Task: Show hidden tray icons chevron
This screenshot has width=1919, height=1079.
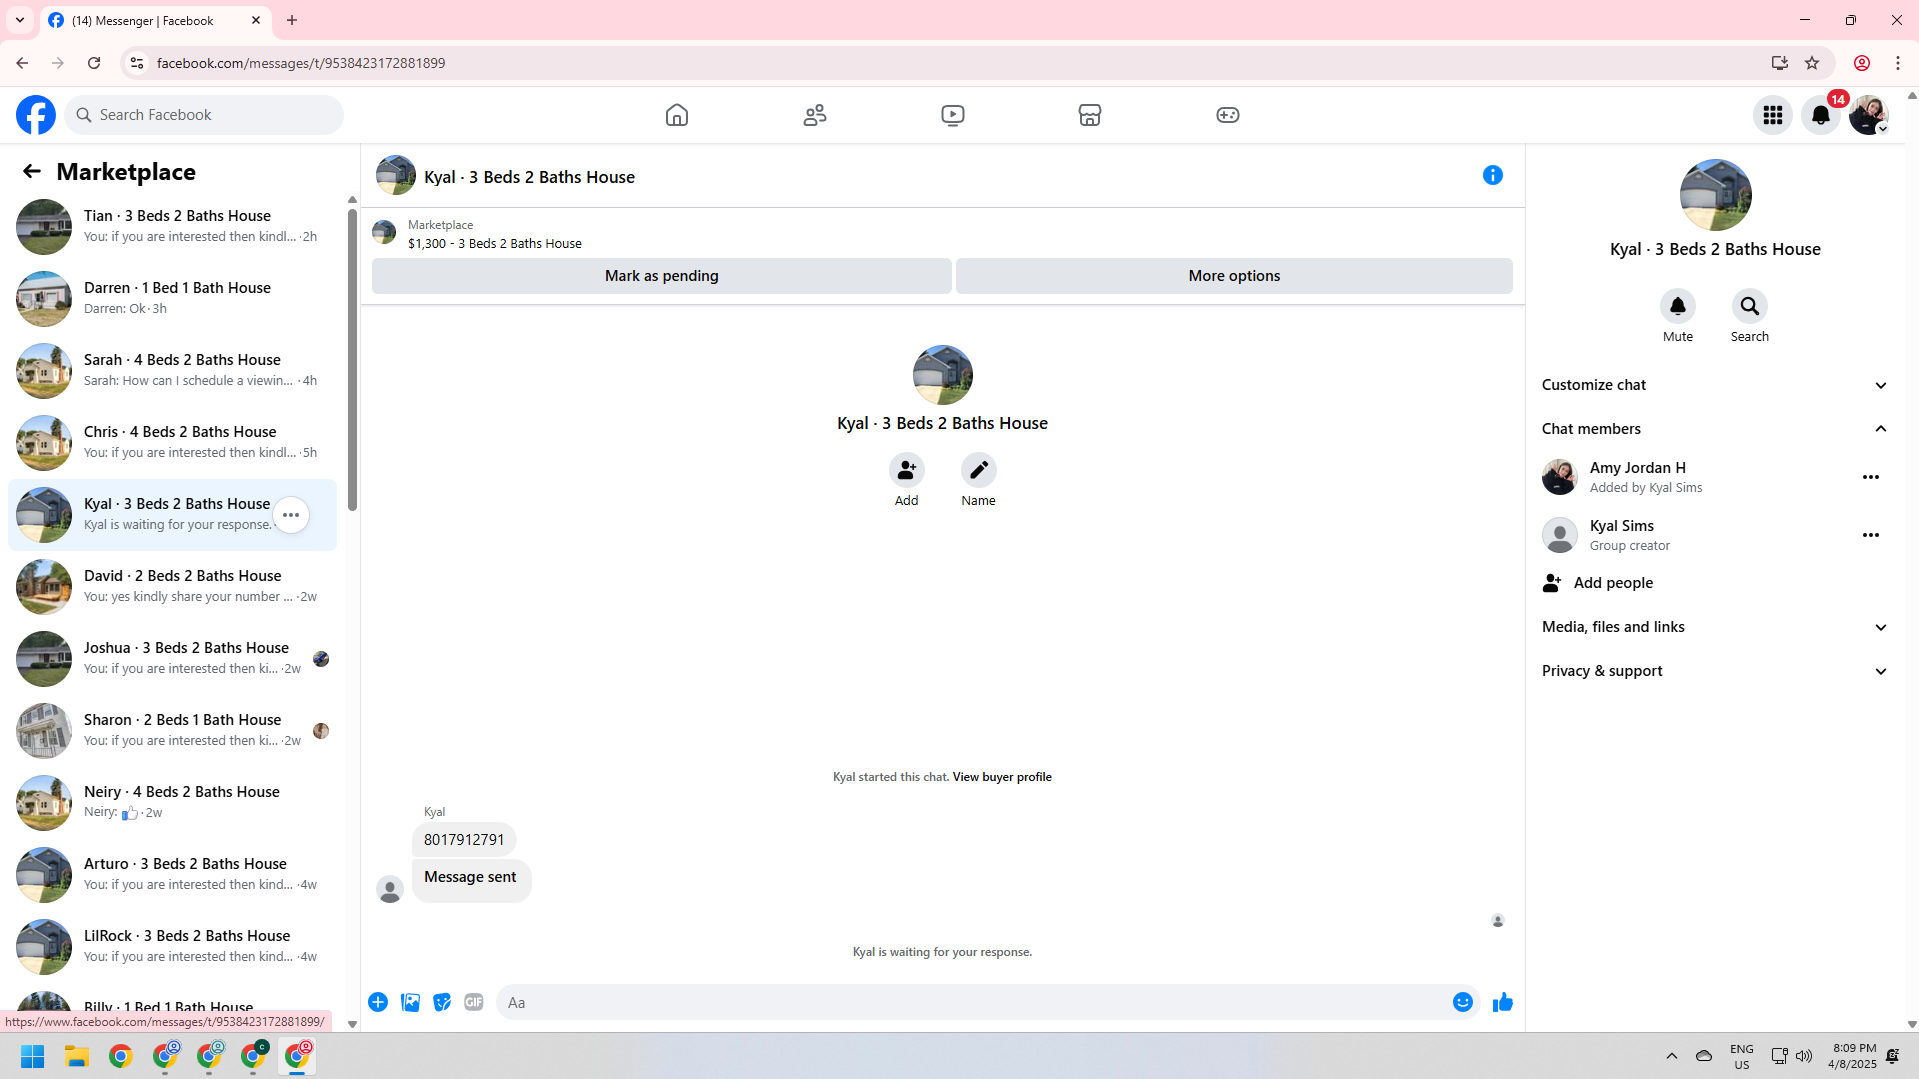Action: pyautogui.click(x=1672, y=1056)
